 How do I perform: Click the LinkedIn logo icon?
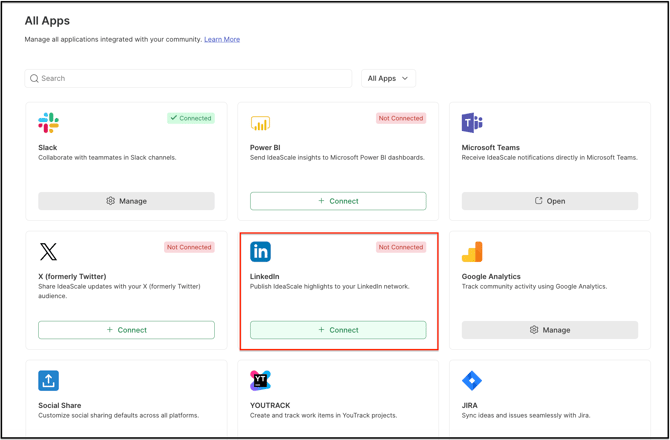point(260,252)
